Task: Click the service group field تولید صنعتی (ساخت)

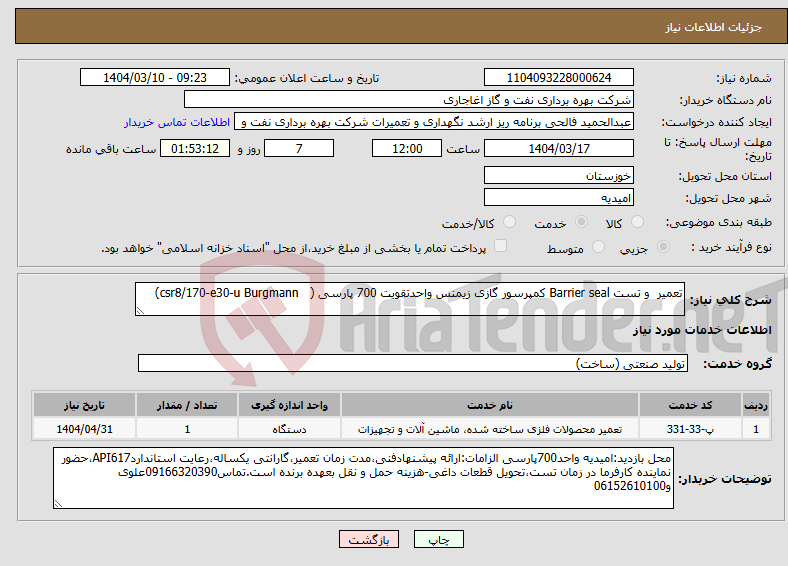Action: [413, 363]
